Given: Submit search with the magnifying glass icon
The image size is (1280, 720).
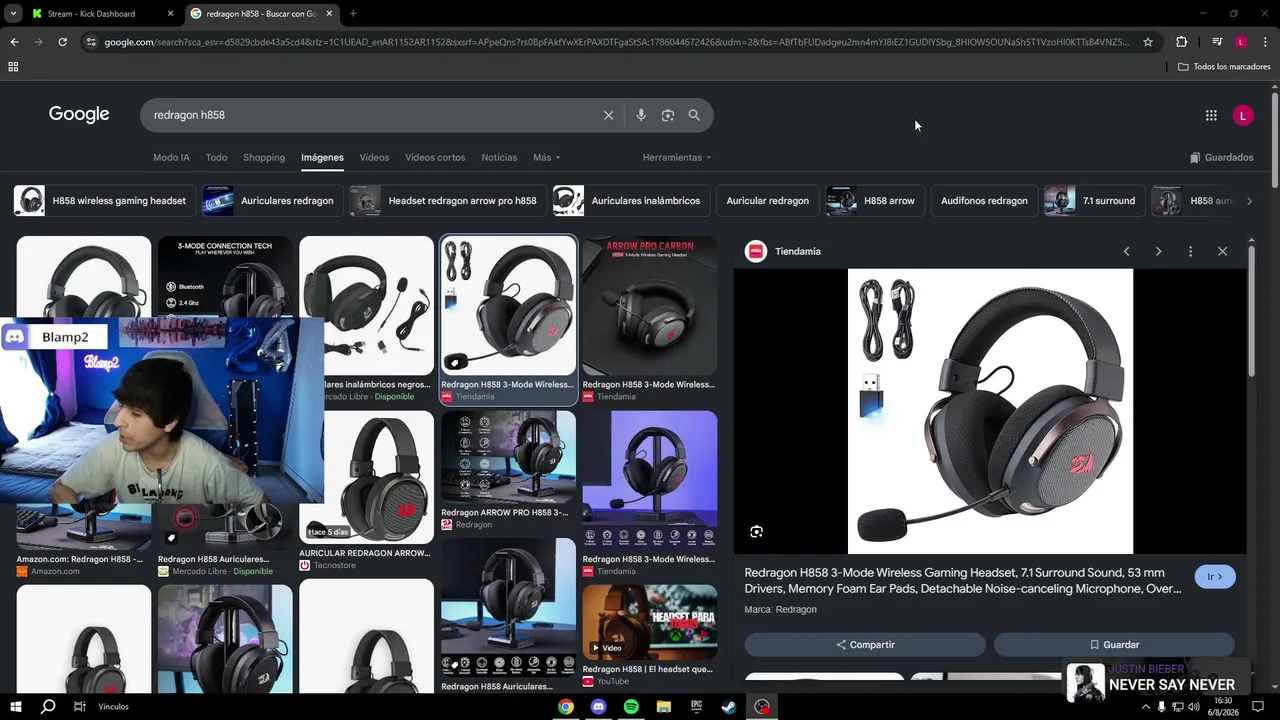Looking at the screenshot, I should click(694, 115).
